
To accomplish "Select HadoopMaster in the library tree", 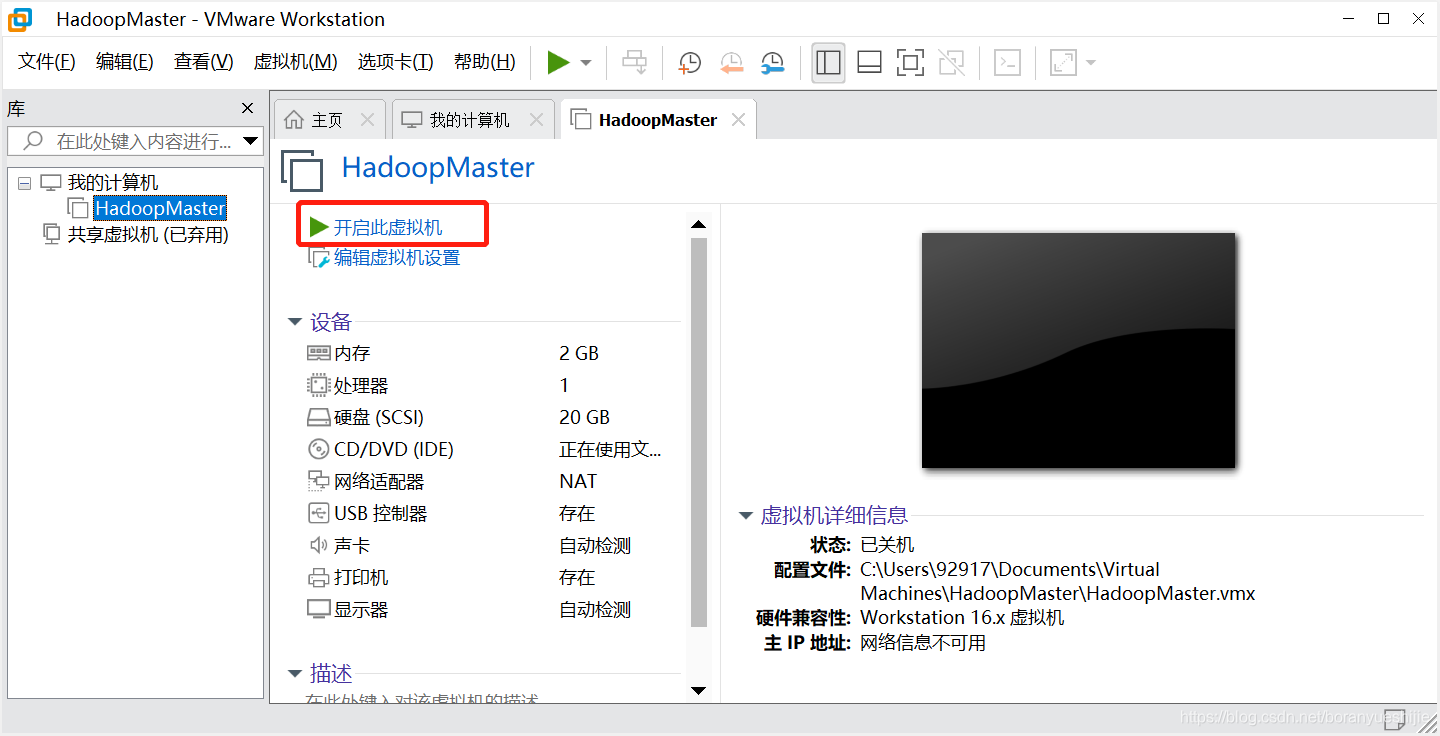I will pos(160,208).
